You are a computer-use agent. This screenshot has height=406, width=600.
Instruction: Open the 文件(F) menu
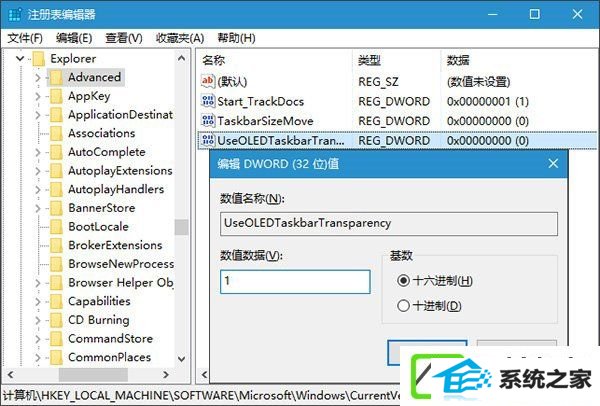(x=25, y=38)
